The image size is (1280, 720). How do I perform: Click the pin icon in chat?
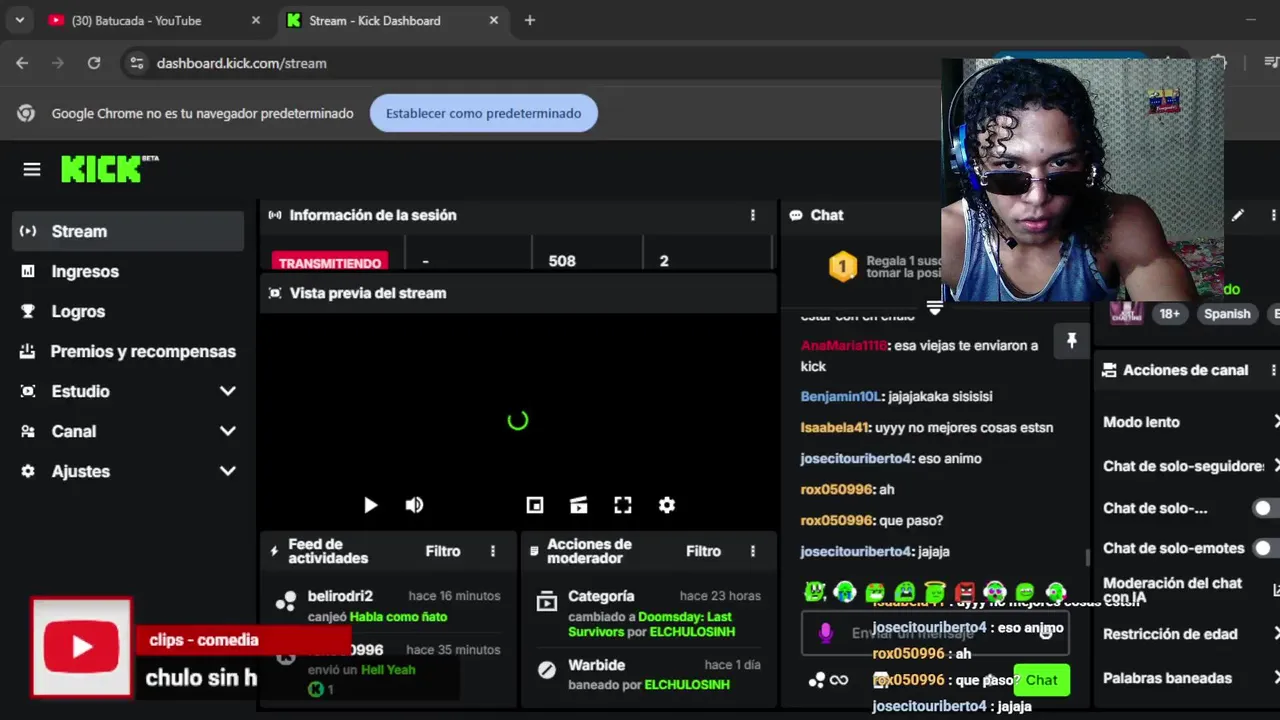(x=1071, y=341)
